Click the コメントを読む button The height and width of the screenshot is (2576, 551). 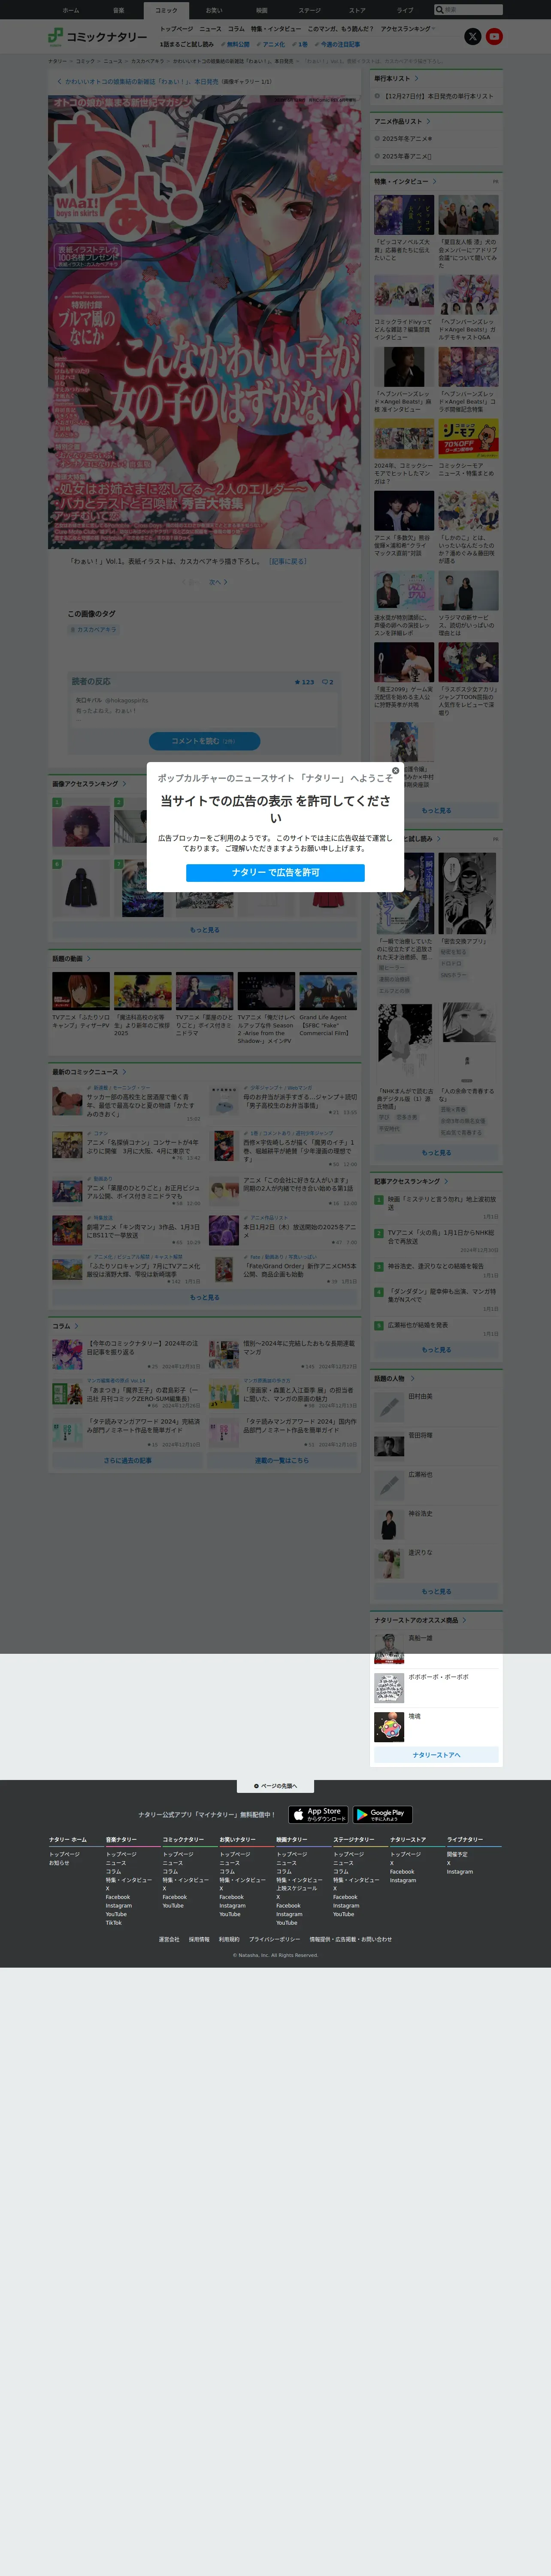click(x=204, y=741)
